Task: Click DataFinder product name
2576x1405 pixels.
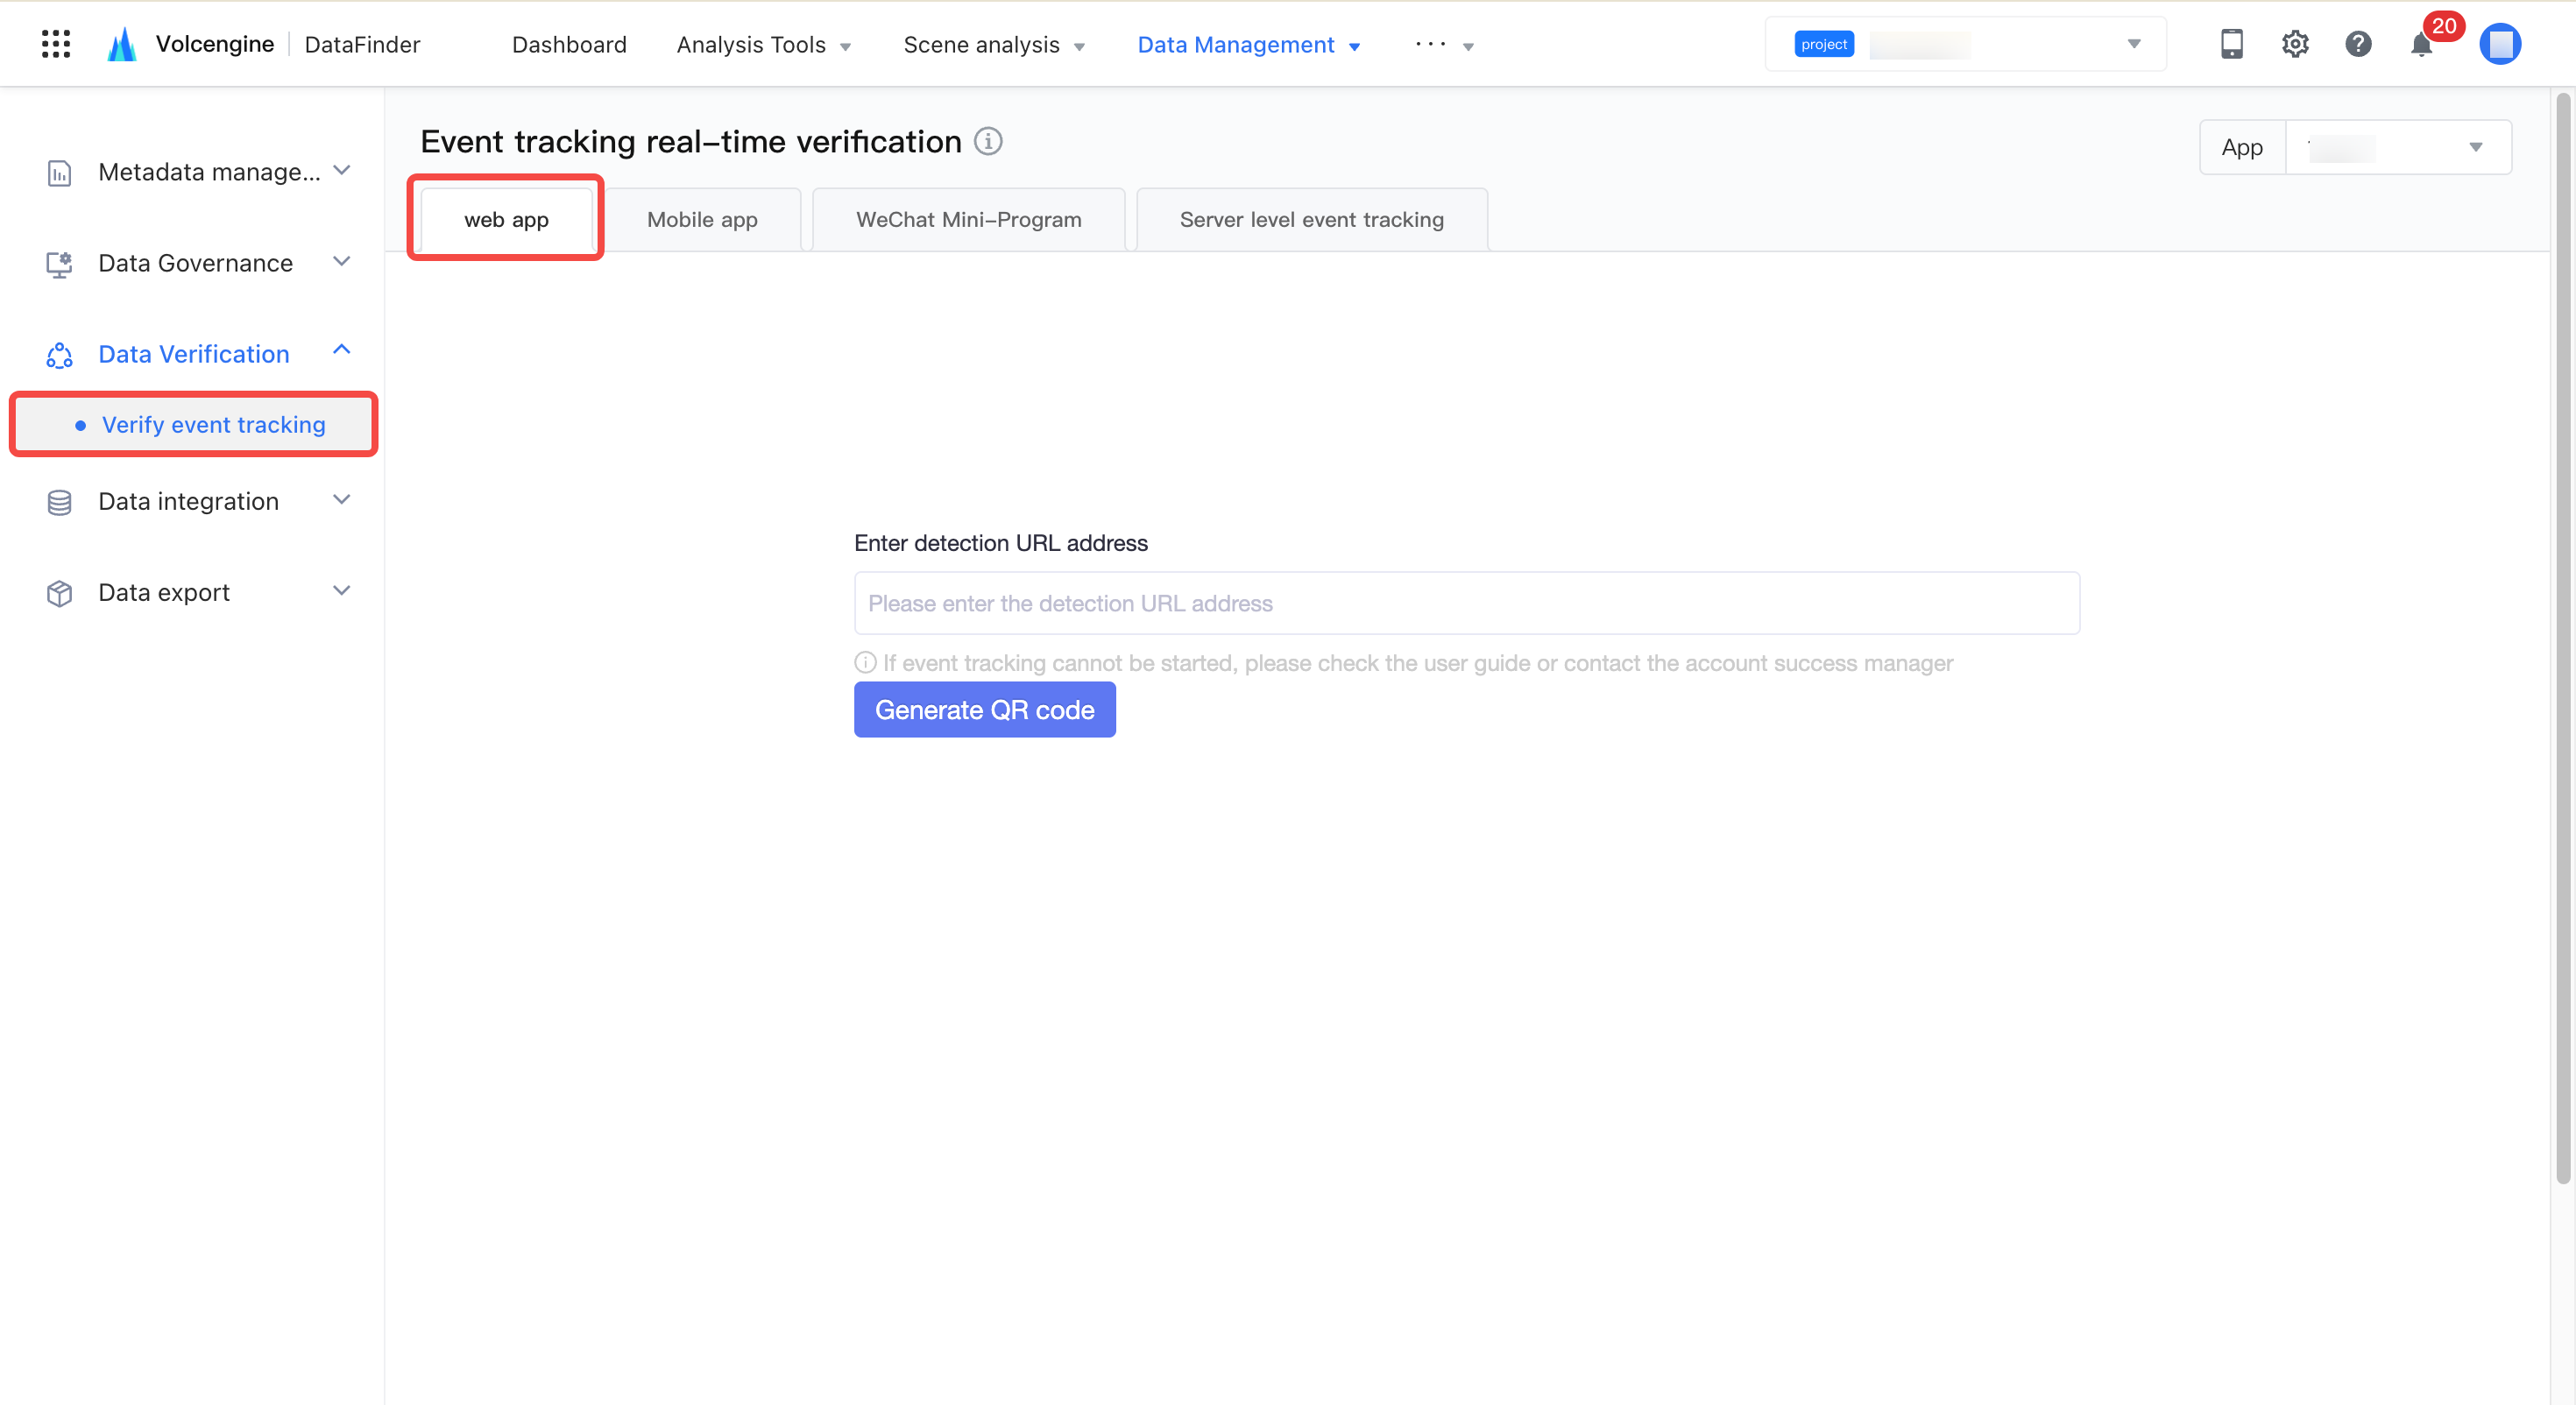Action: click(x=362, y=44)
